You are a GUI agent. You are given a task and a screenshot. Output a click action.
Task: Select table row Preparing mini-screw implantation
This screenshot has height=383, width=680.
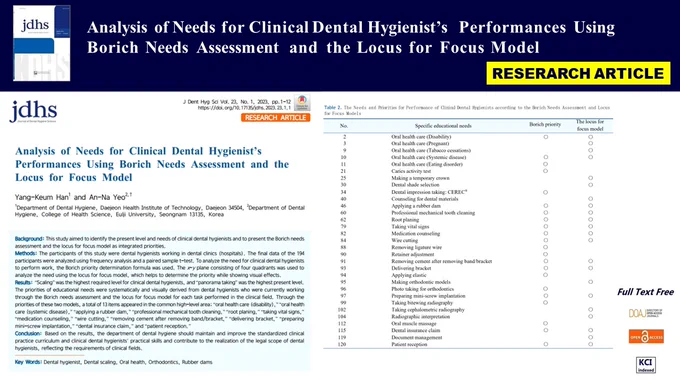pos(468,296)
